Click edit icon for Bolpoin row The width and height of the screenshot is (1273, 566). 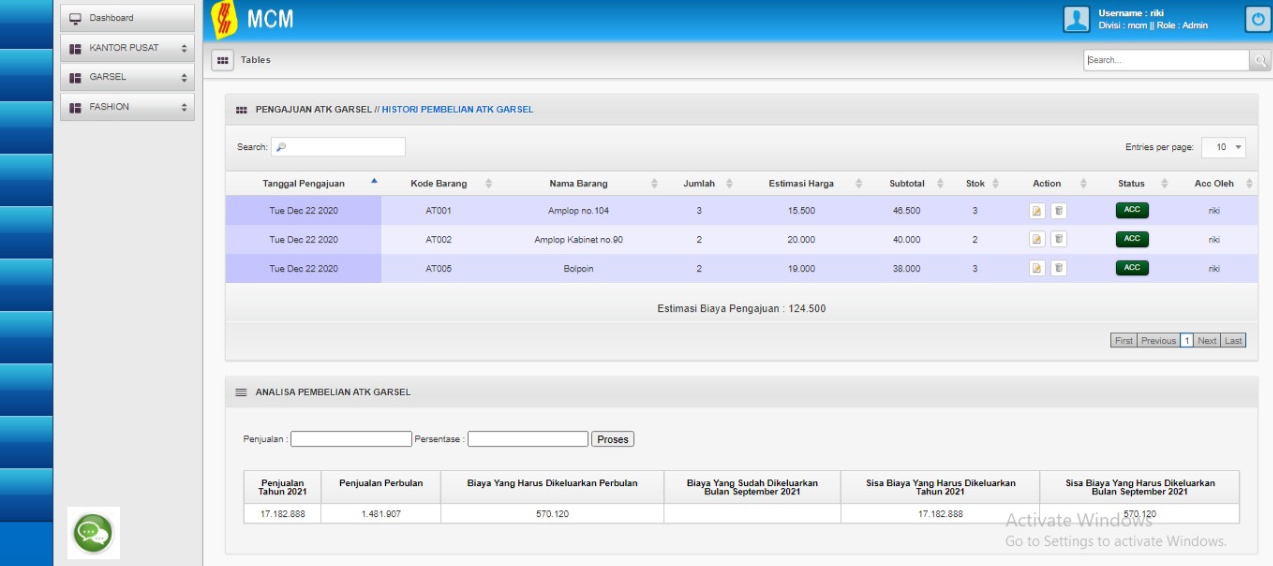click(1037, 268)
